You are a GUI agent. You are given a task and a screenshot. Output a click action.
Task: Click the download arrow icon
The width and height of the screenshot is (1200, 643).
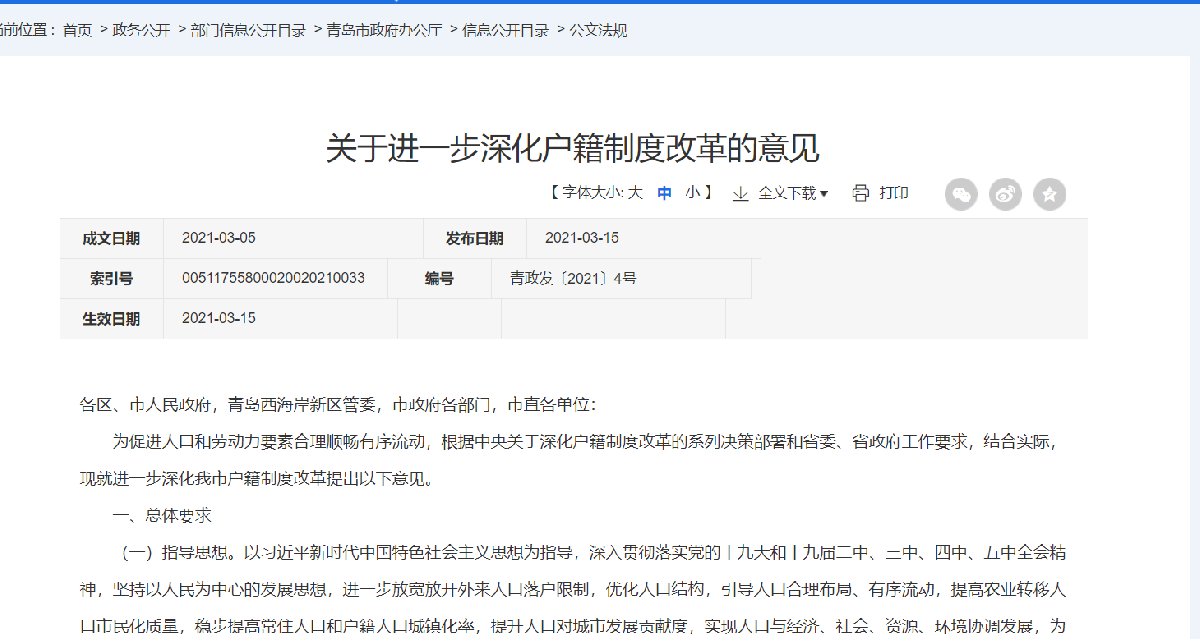741,193
